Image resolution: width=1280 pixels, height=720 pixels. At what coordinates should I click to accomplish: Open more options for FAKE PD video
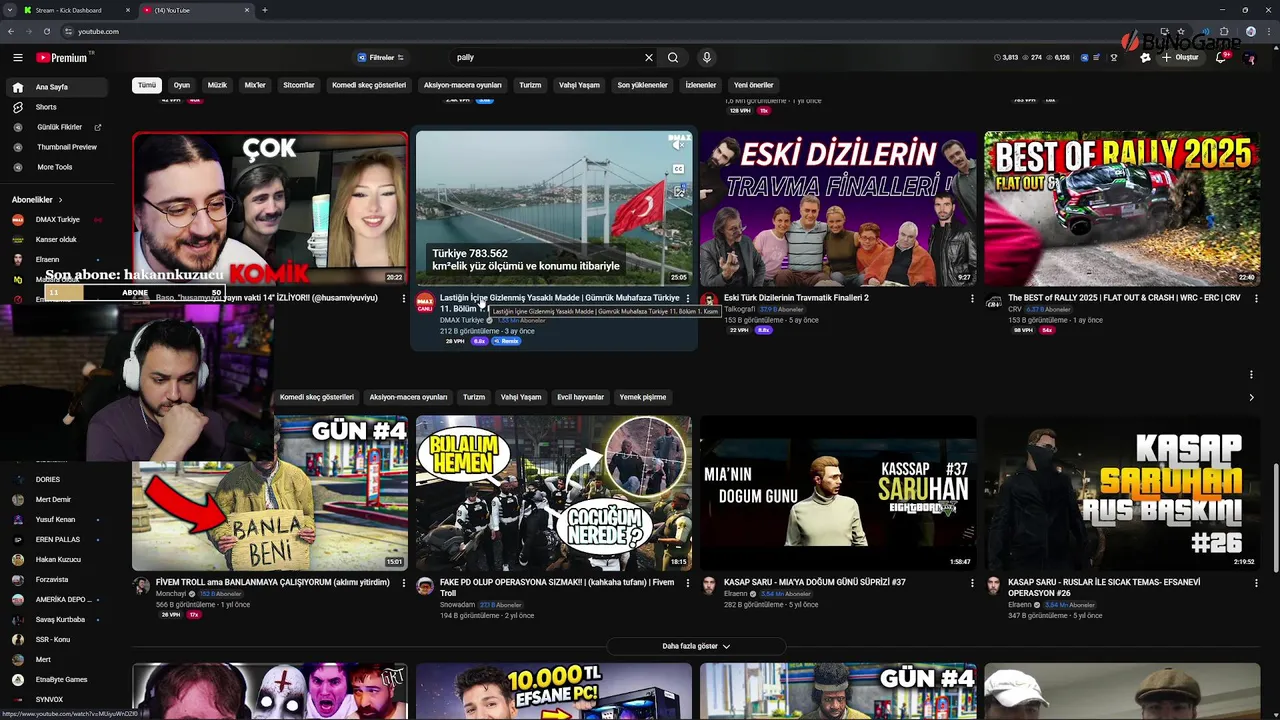click(x=688, y=582)
